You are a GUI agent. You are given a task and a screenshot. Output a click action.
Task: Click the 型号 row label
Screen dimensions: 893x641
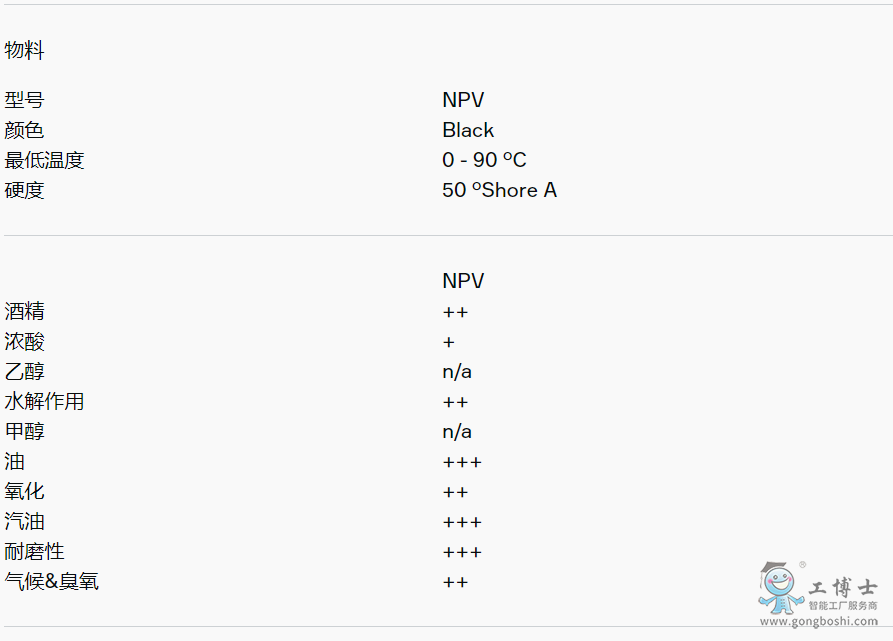tap(24, 100)
